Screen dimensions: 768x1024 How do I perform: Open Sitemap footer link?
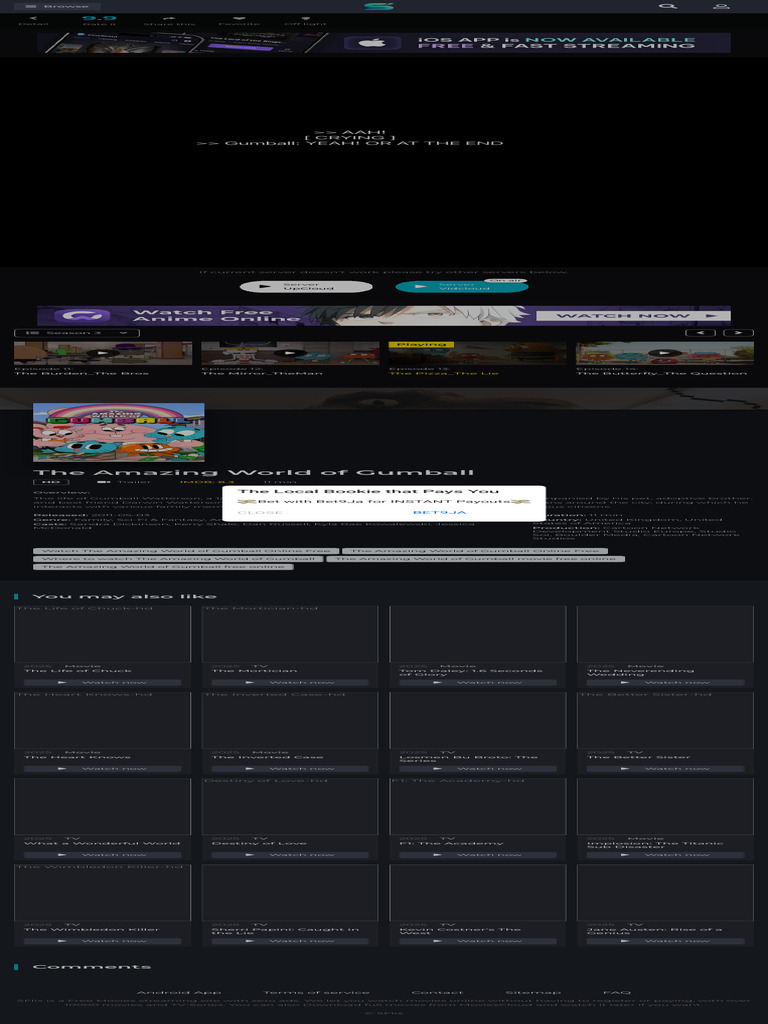533,993
